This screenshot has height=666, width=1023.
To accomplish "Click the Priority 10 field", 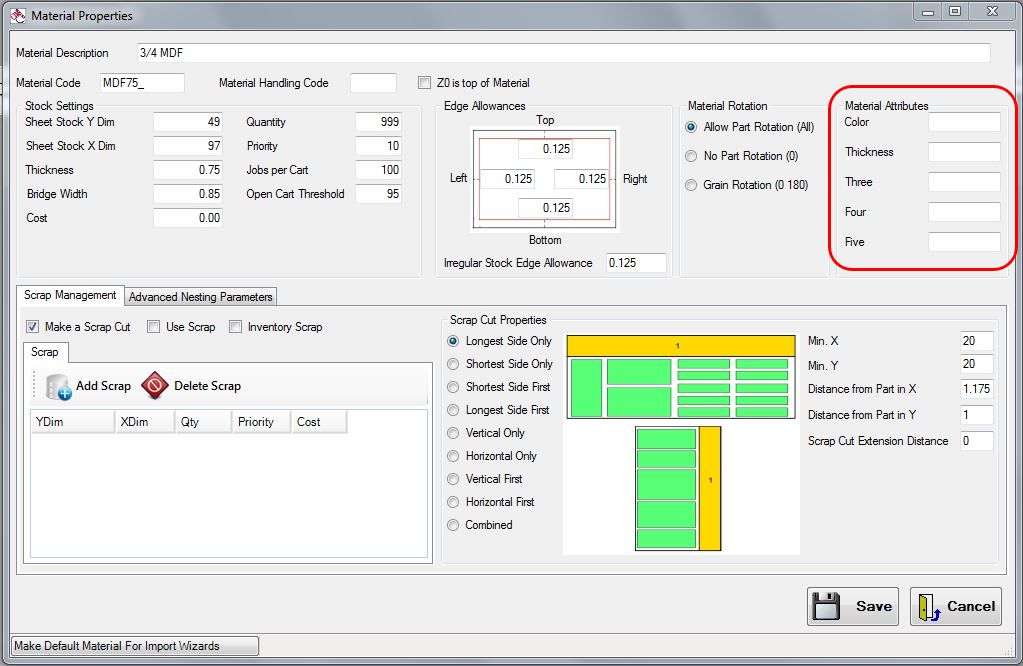I will [378, 146].
